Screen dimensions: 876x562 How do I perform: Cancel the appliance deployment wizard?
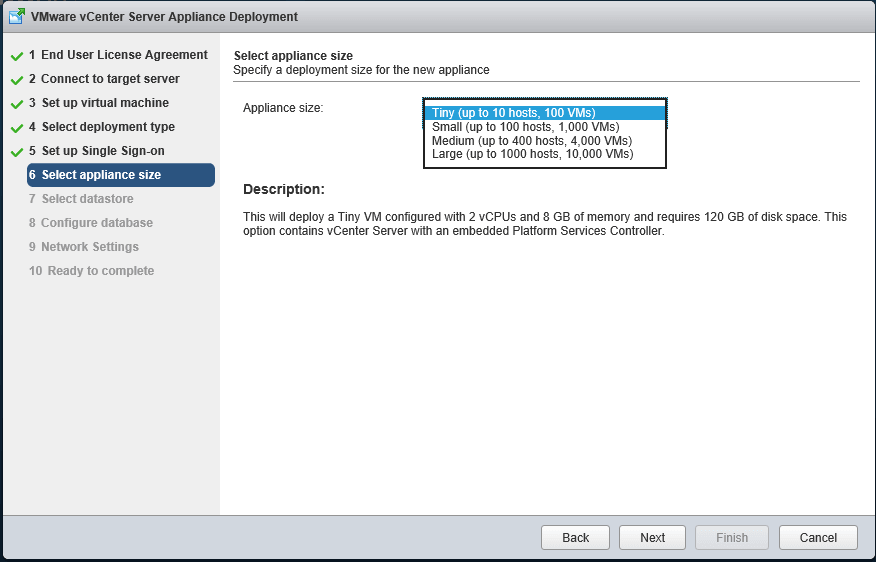818,537
